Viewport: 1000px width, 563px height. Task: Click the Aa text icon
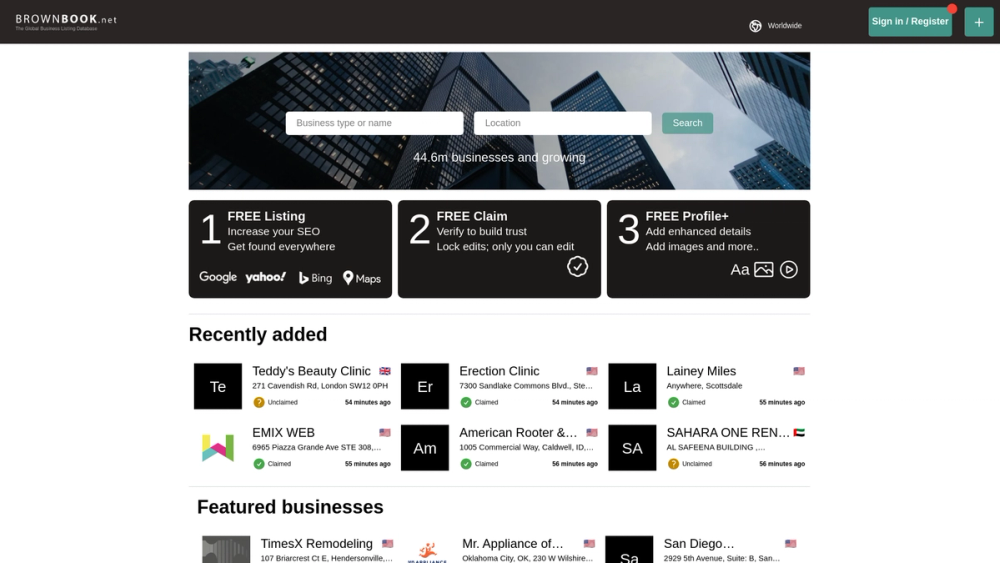pos(739,270)
